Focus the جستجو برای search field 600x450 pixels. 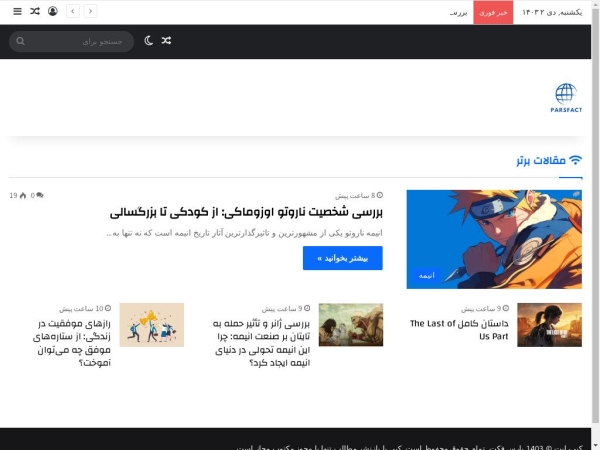pyautogui.click(x=72, y=41)
